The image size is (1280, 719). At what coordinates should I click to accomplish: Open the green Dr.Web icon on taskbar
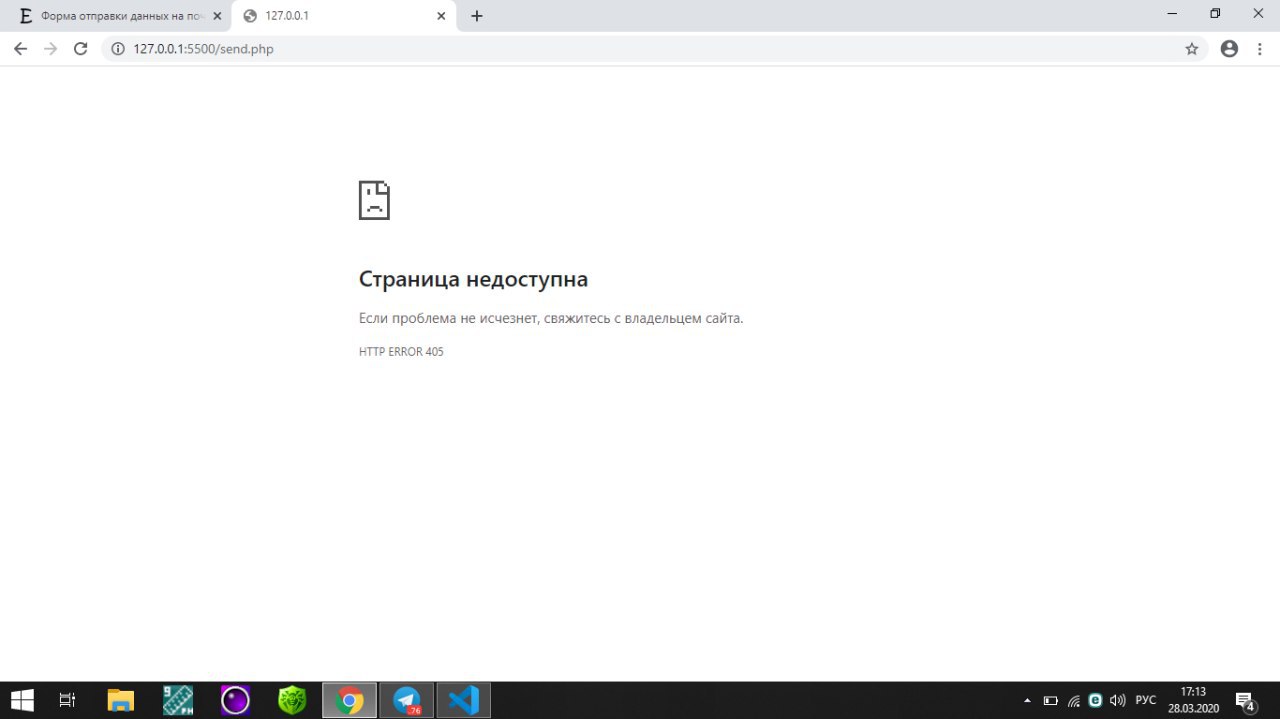[x=292, y=700]
